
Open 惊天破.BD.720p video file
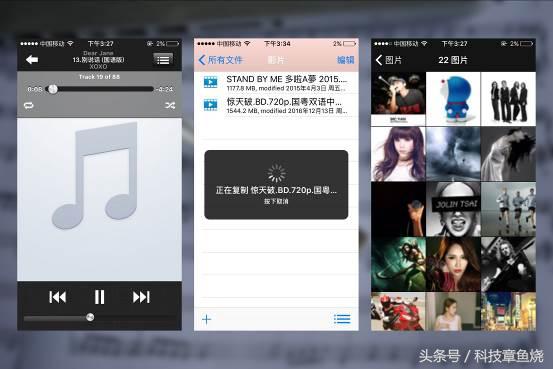[x=276, y=105]
